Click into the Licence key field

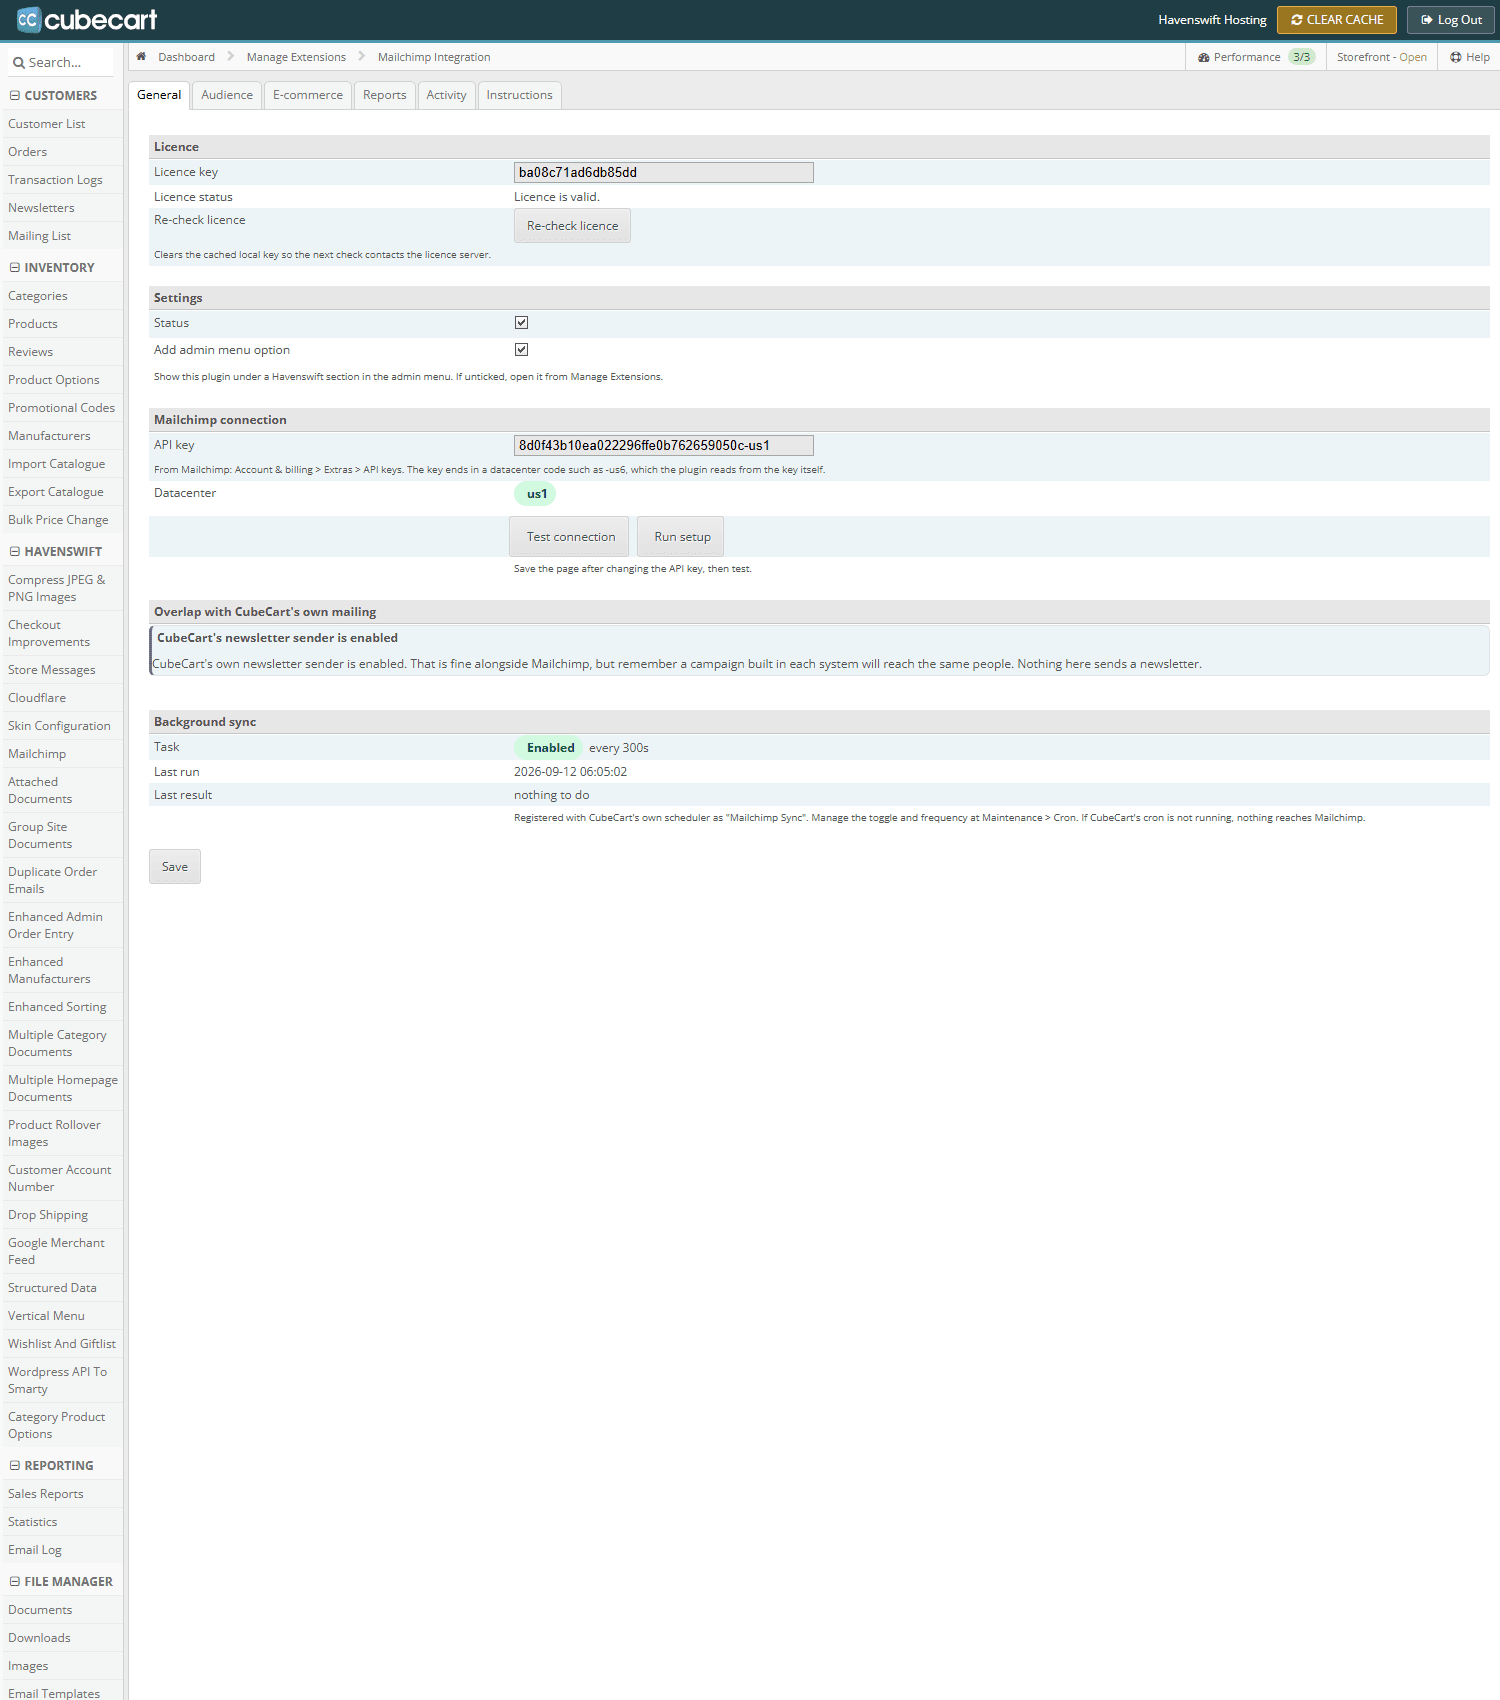coord(664,173)
